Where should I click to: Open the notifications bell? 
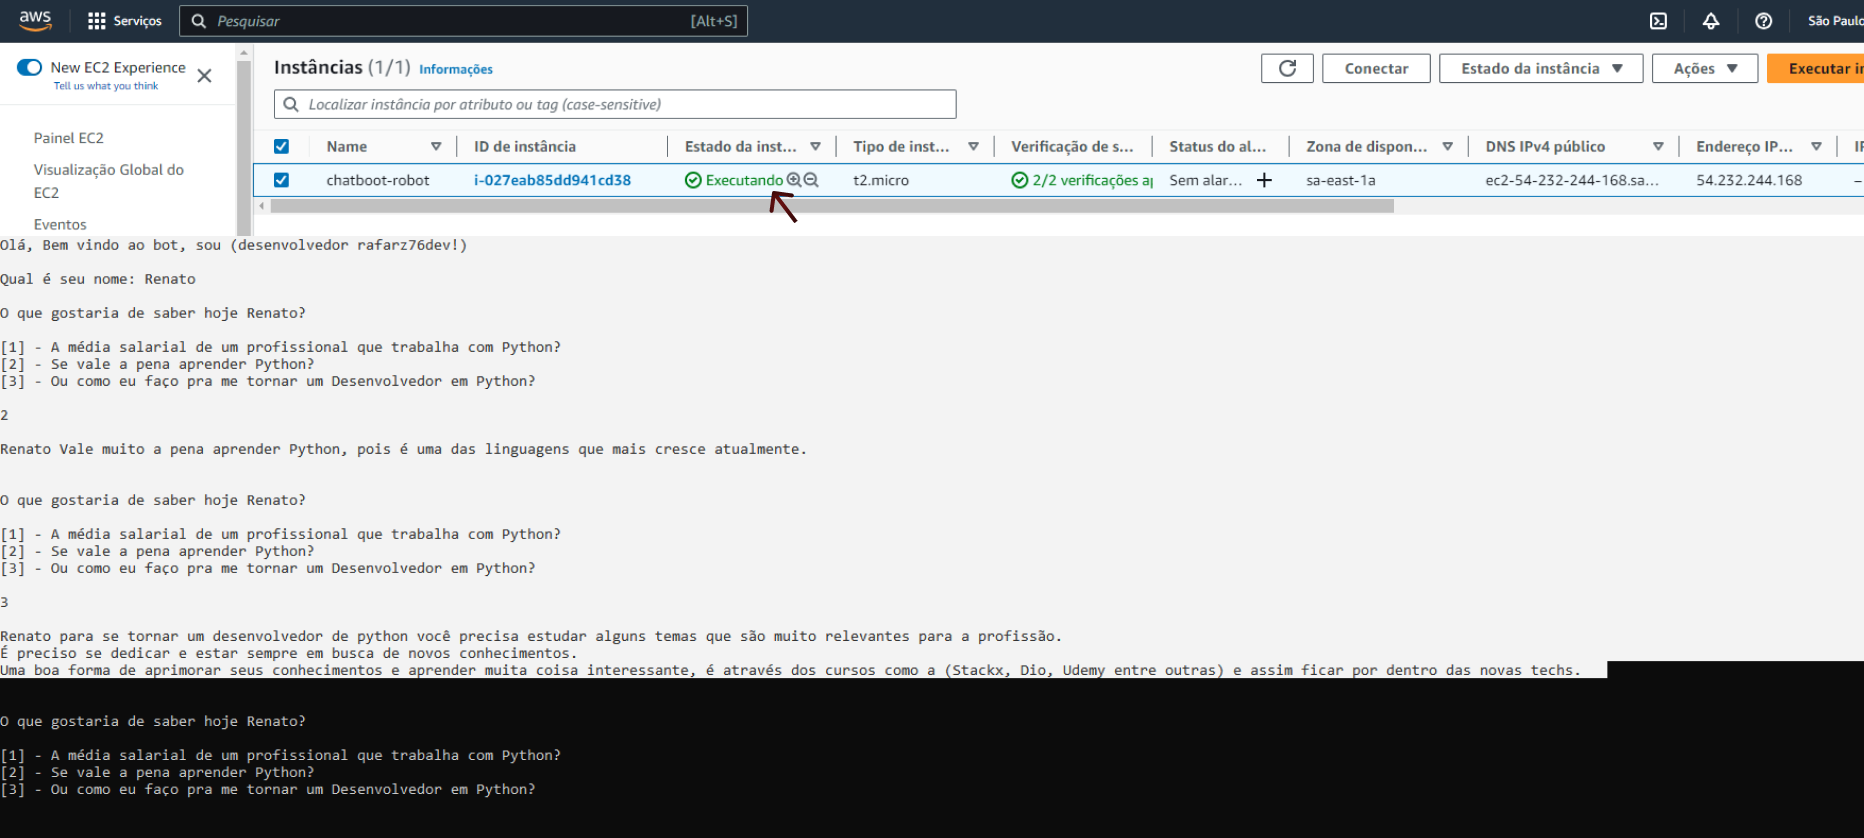tap(1711, 21)
